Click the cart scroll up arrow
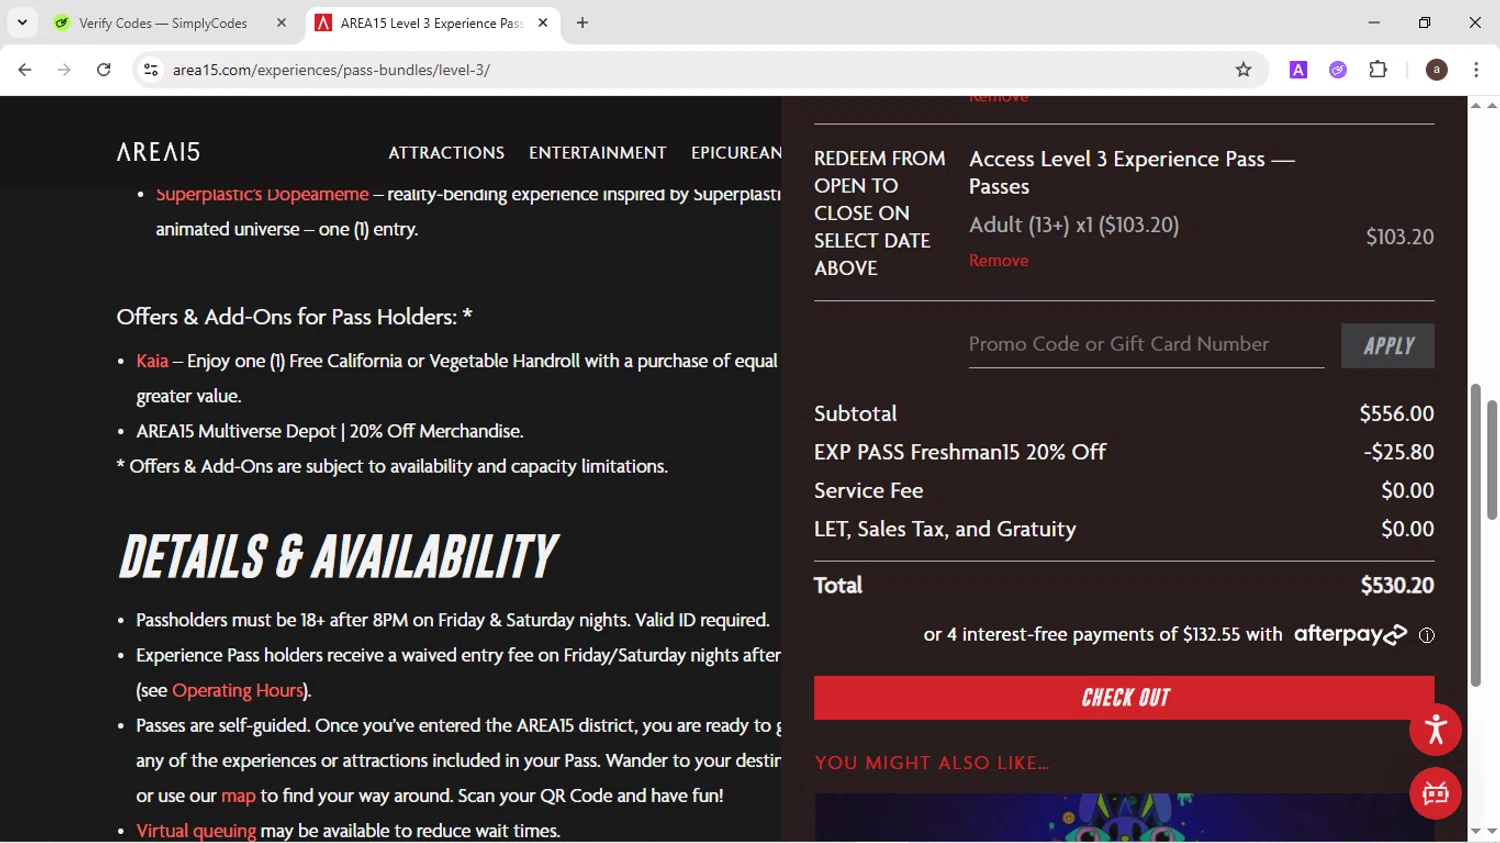The width and height of the screenshot is (1500, 843). pos(1476,105)
